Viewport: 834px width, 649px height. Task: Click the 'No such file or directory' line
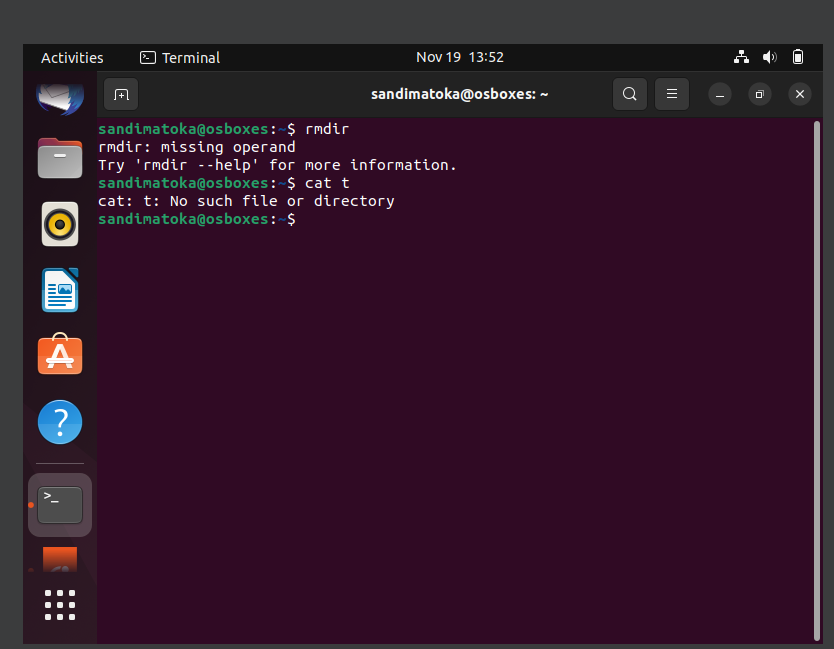tap(246, 201)
